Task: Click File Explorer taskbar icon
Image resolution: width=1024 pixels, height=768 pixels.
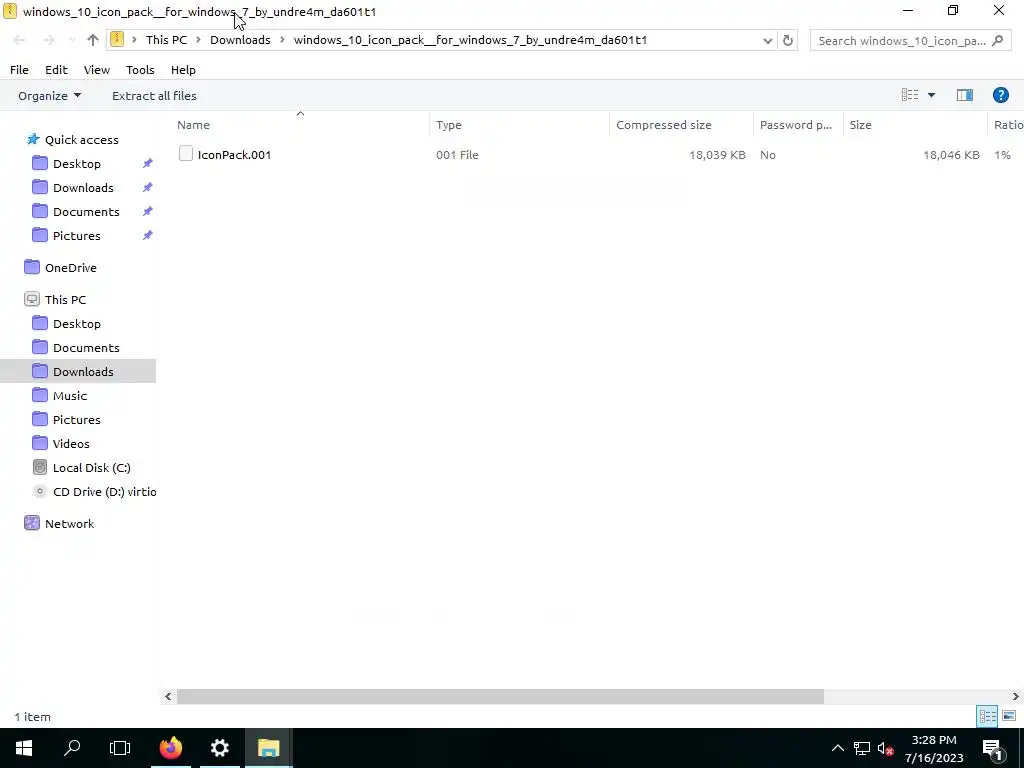Action: [268, 748]
